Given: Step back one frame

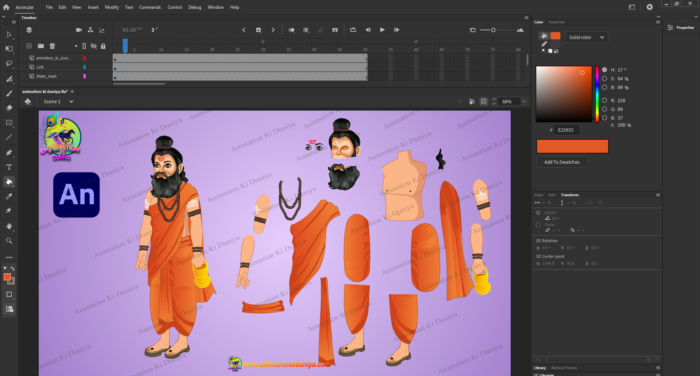Looking at the screenshot, I should pos(368,30).
